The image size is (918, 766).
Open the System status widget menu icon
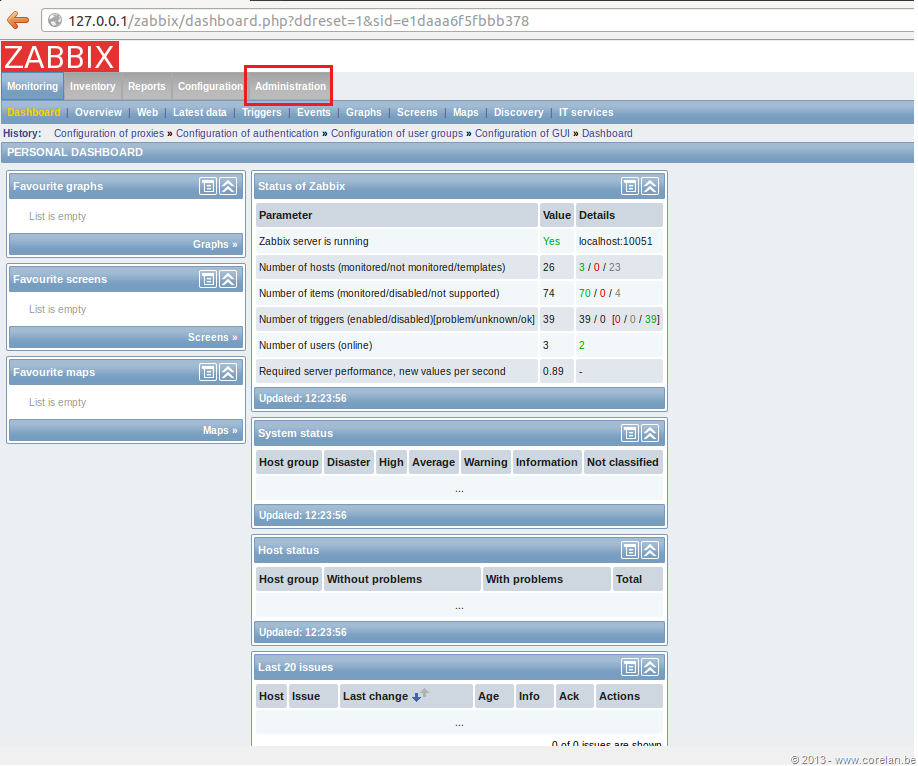tap(630, 433)
